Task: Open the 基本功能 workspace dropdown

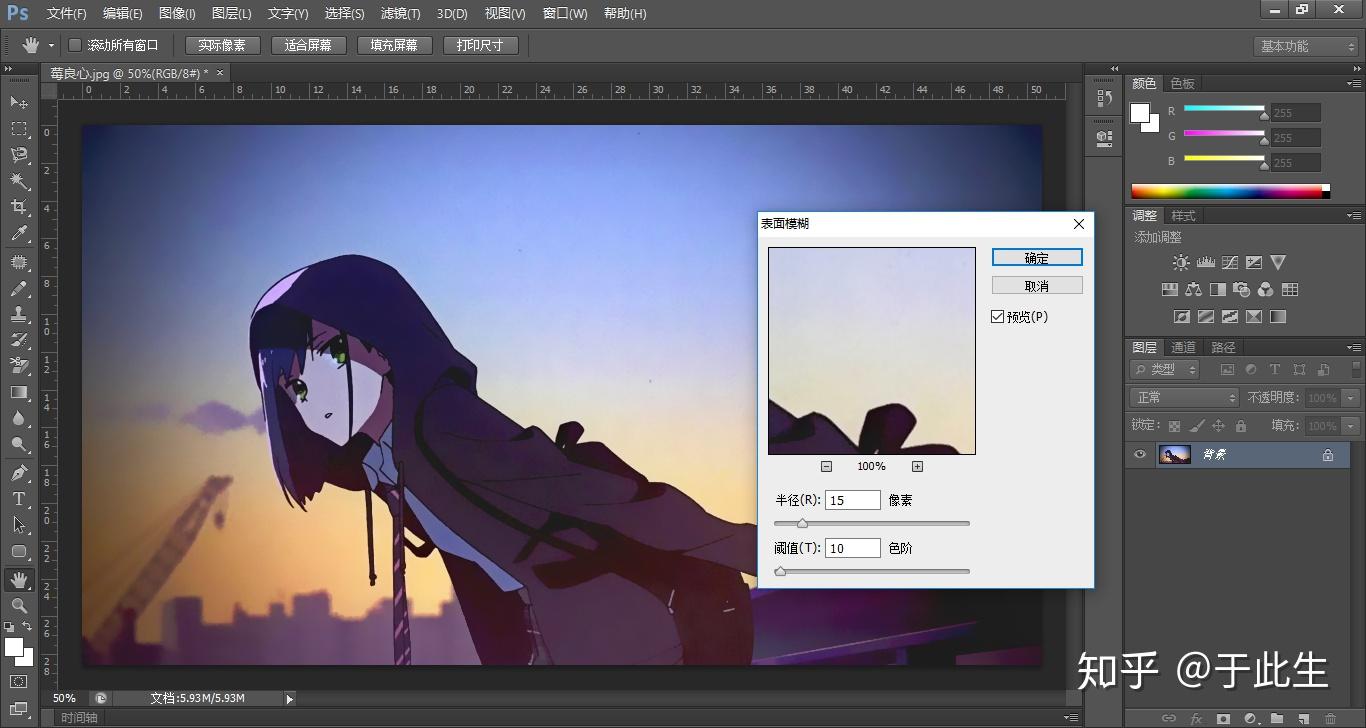Action: tap(1306, 46)
